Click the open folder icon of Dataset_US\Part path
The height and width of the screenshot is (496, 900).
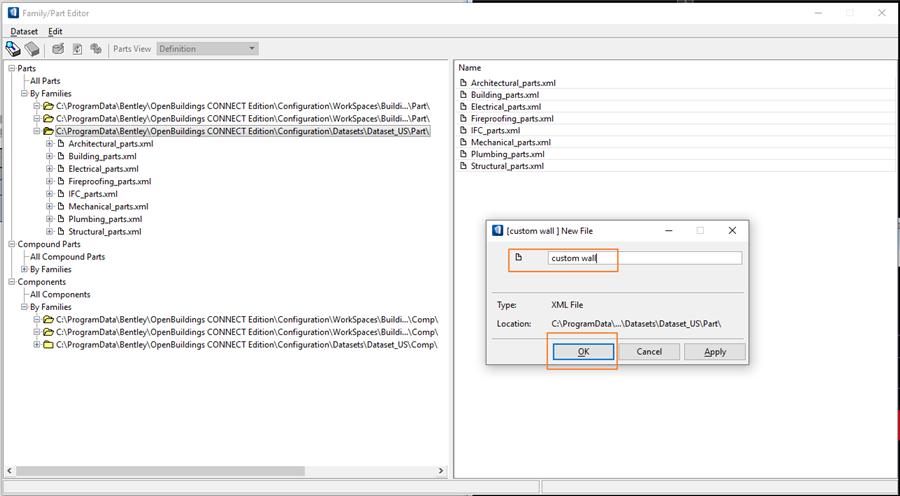48,131
